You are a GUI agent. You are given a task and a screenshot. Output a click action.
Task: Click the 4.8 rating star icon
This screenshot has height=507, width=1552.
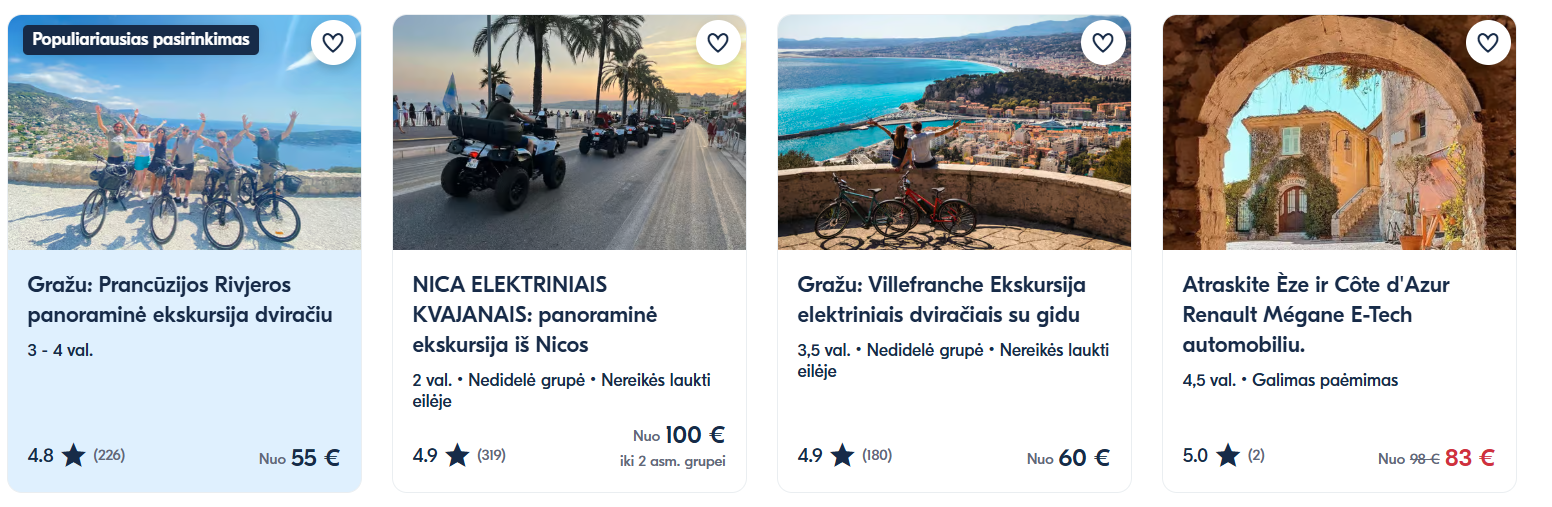(x=73, y=456)
